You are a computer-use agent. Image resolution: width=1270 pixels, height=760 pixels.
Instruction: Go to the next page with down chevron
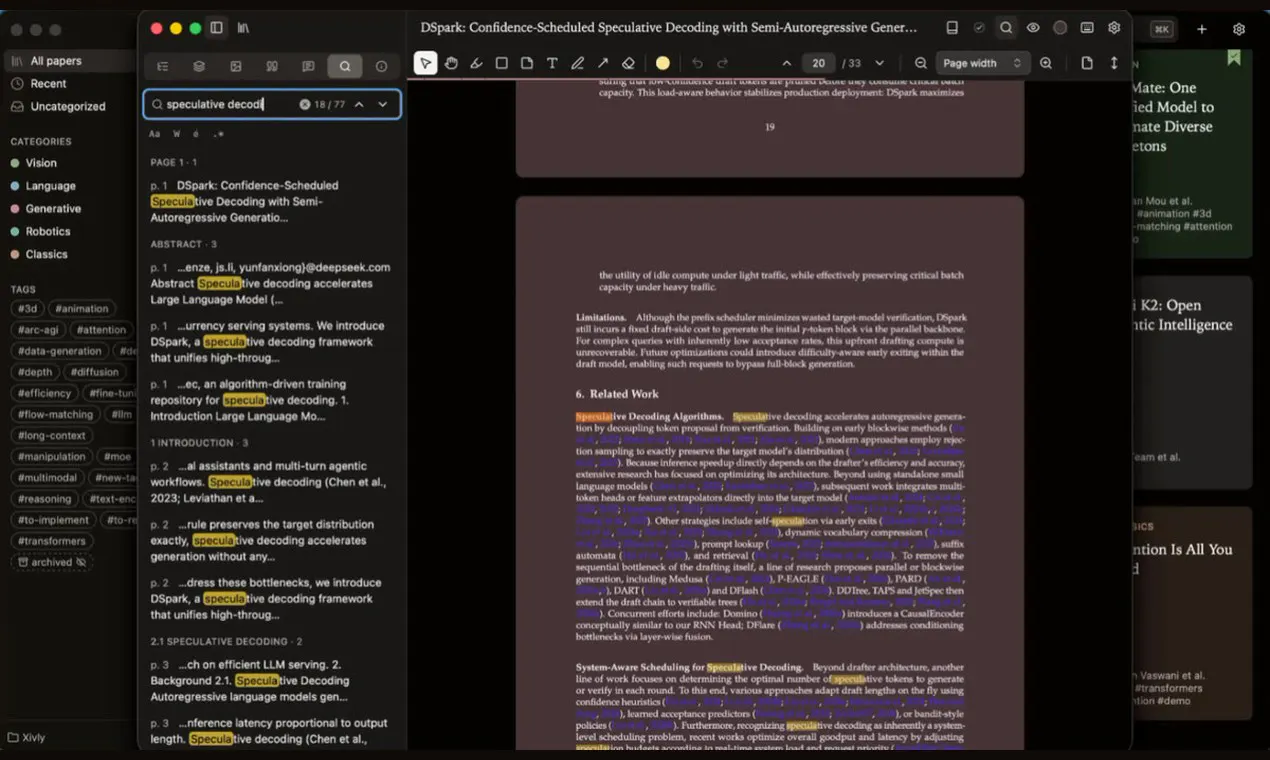point(879,63)
